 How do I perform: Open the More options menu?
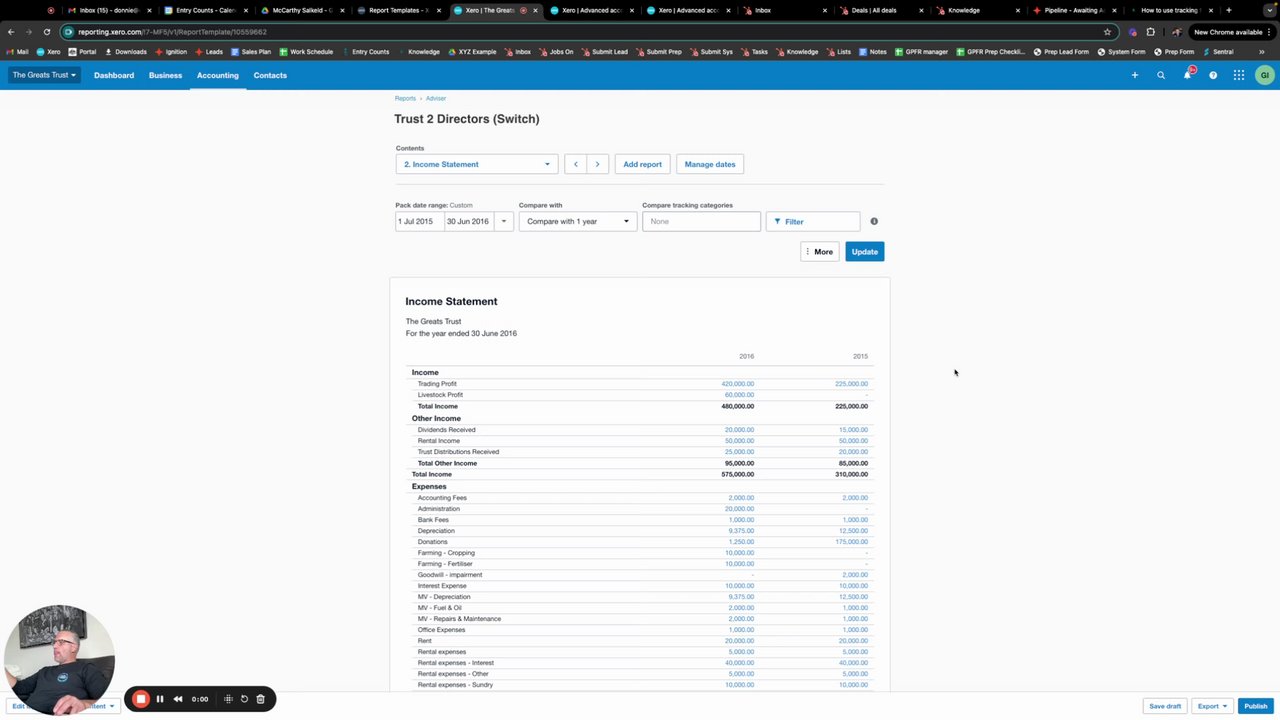point(820,252)
